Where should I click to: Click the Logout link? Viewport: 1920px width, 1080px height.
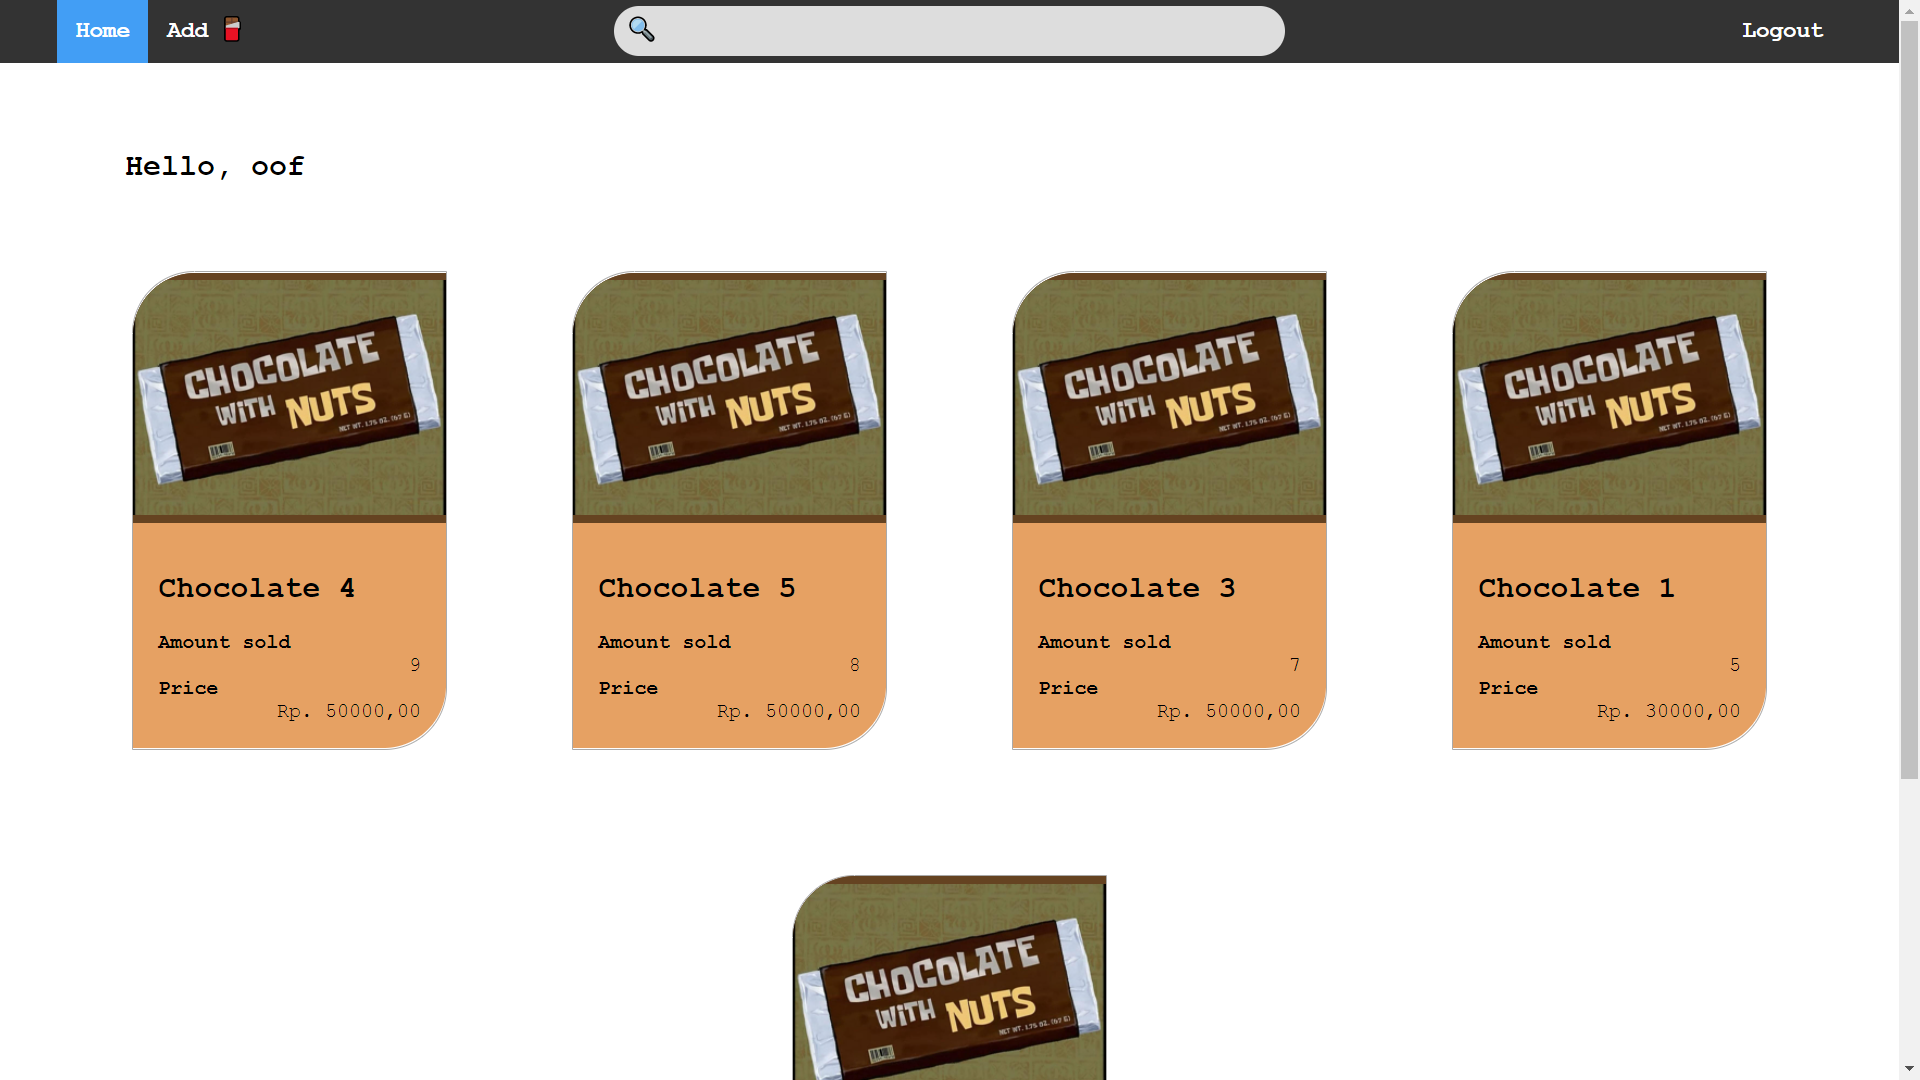coord(1782,31)
